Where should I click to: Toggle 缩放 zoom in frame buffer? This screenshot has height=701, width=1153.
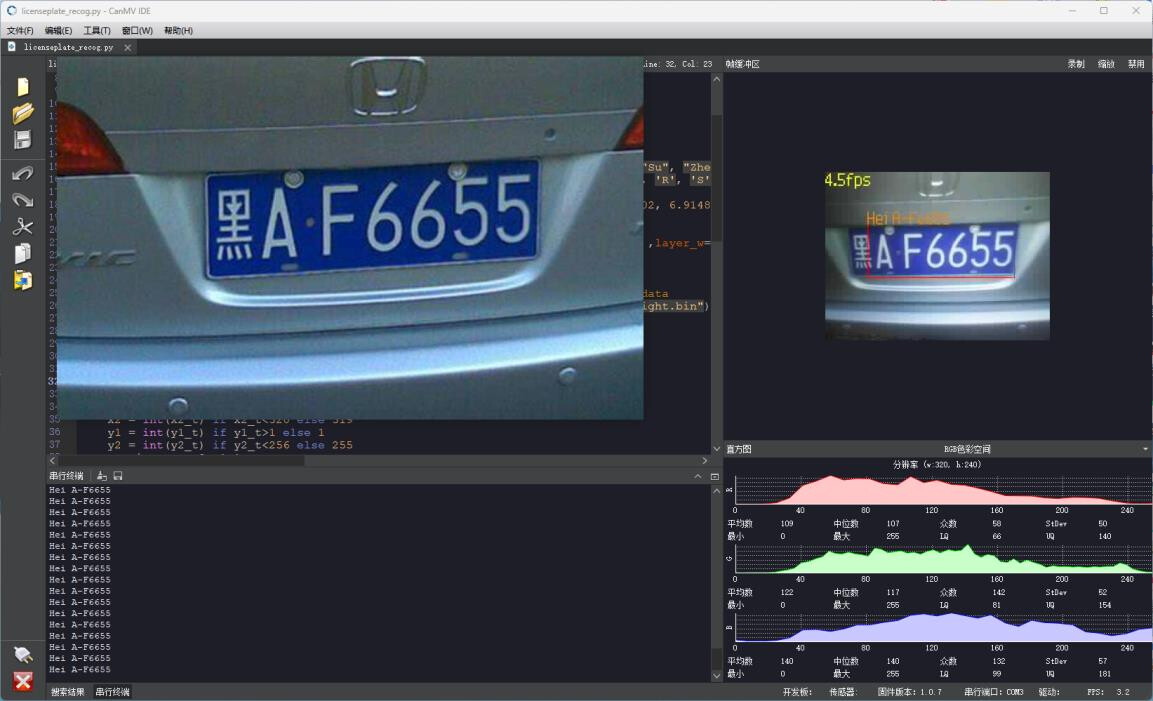pyautogui.click(x=1106, y=64)
